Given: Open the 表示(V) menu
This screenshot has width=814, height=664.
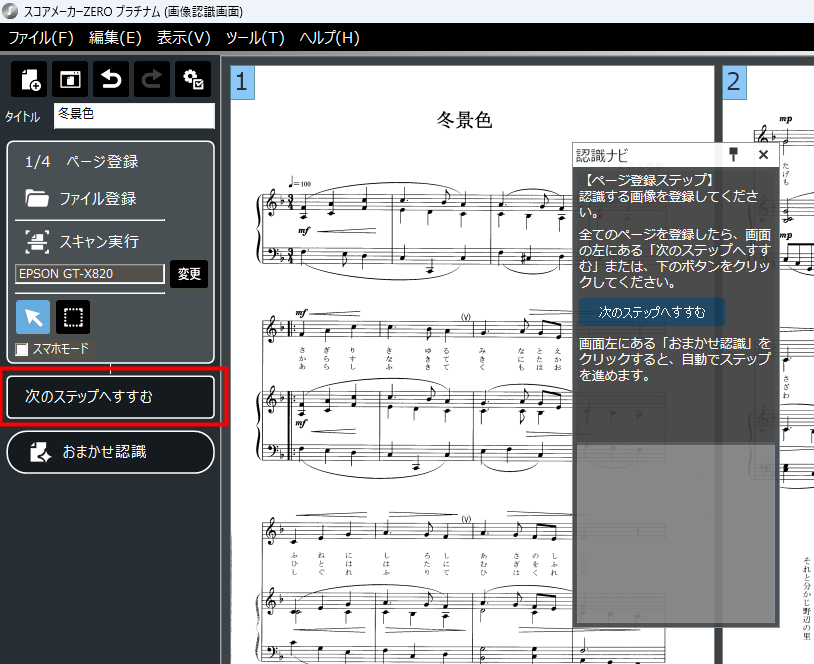Looking at the screenshot, I should point(184,38).
